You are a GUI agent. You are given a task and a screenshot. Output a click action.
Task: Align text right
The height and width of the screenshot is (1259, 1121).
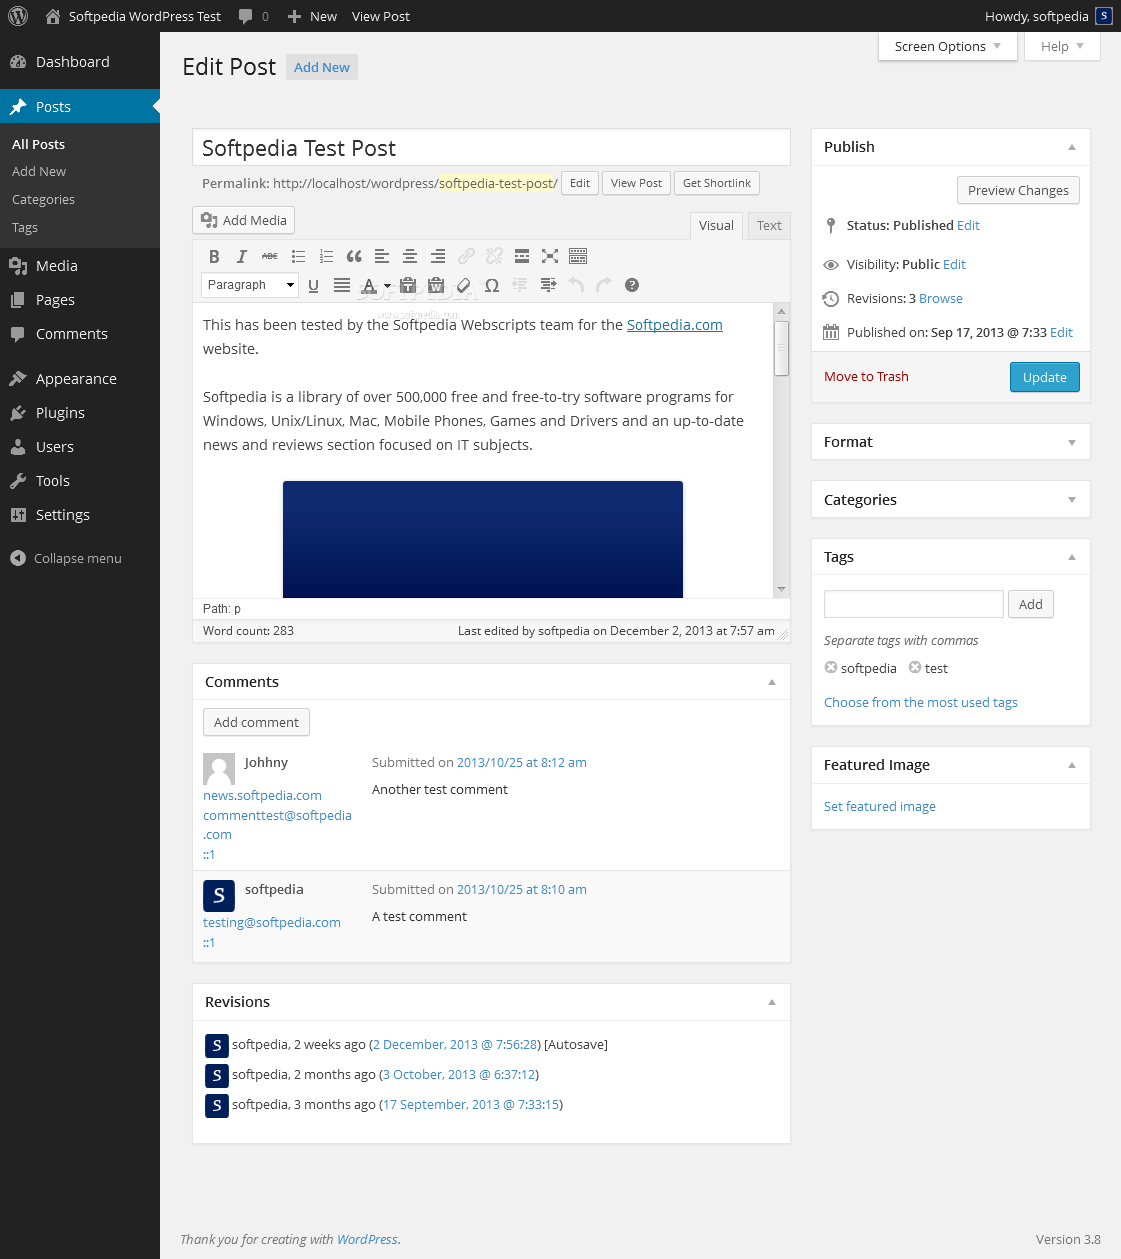click(x=438, y=257)
